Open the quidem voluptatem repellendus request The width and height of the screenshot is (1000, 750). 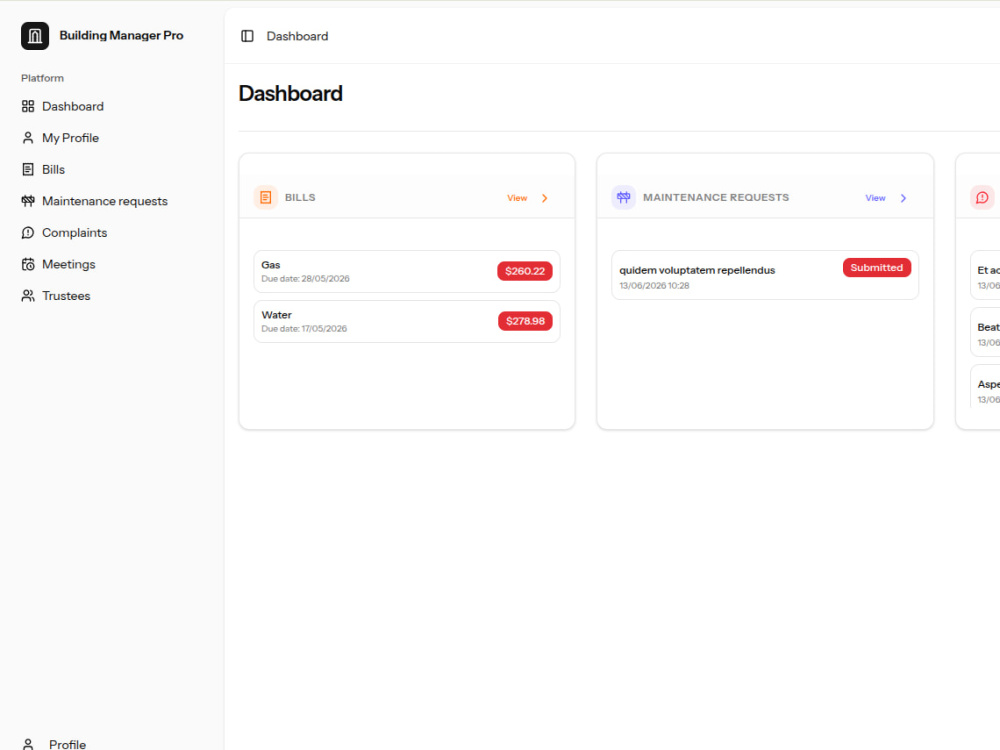point(765,275)
